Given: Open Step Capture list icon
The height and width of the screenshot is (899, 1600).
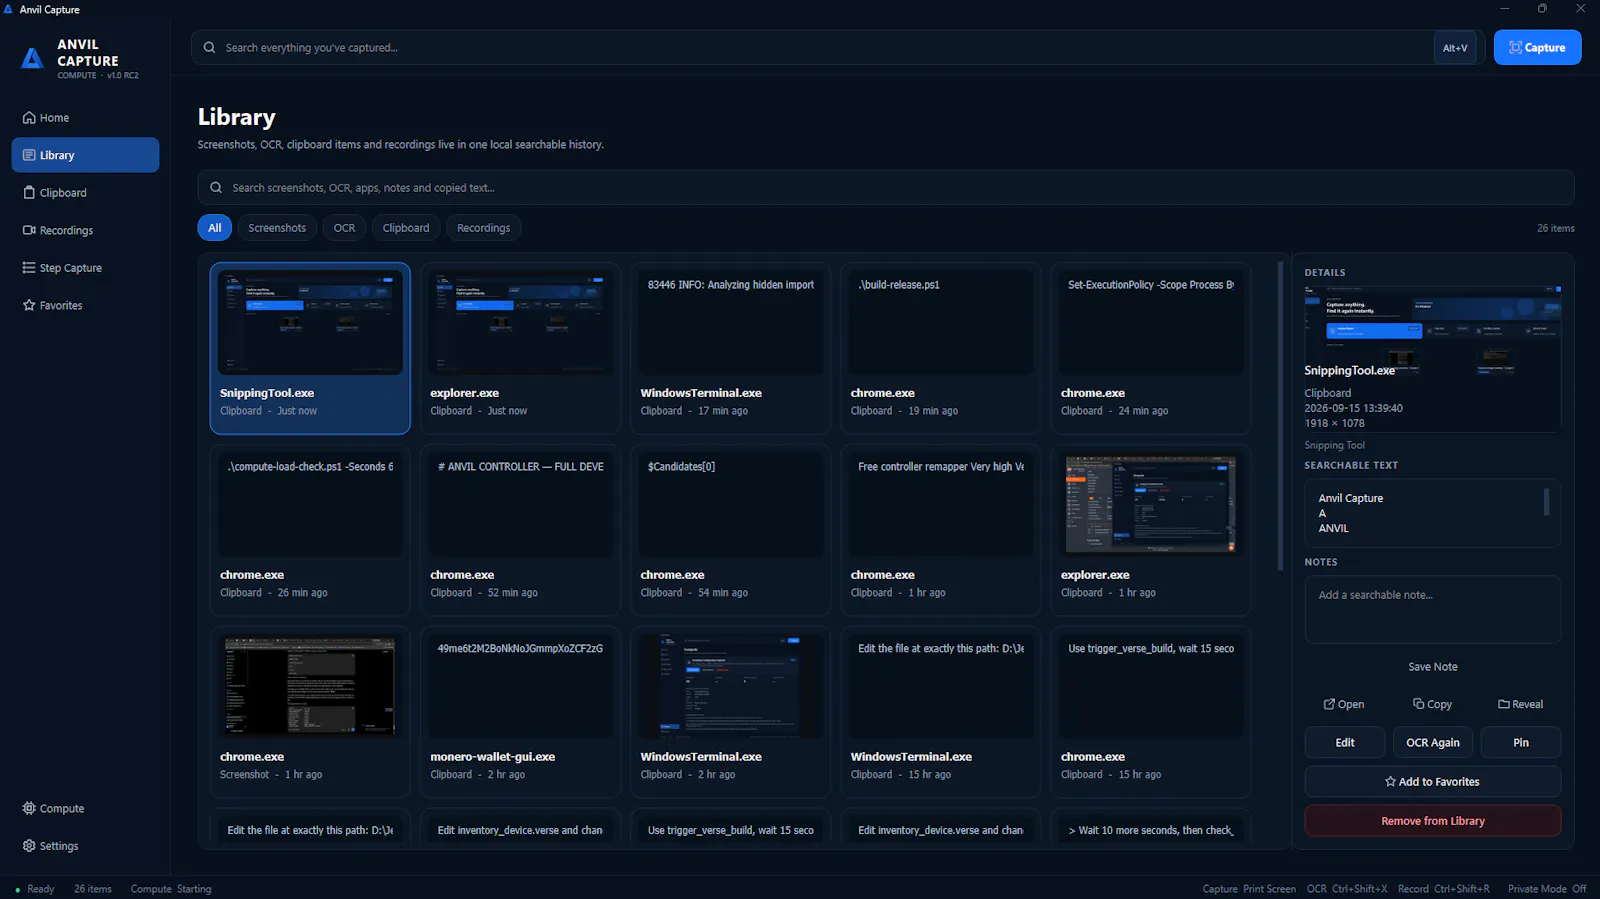Looking at the screenshot, I should (29, 268).
